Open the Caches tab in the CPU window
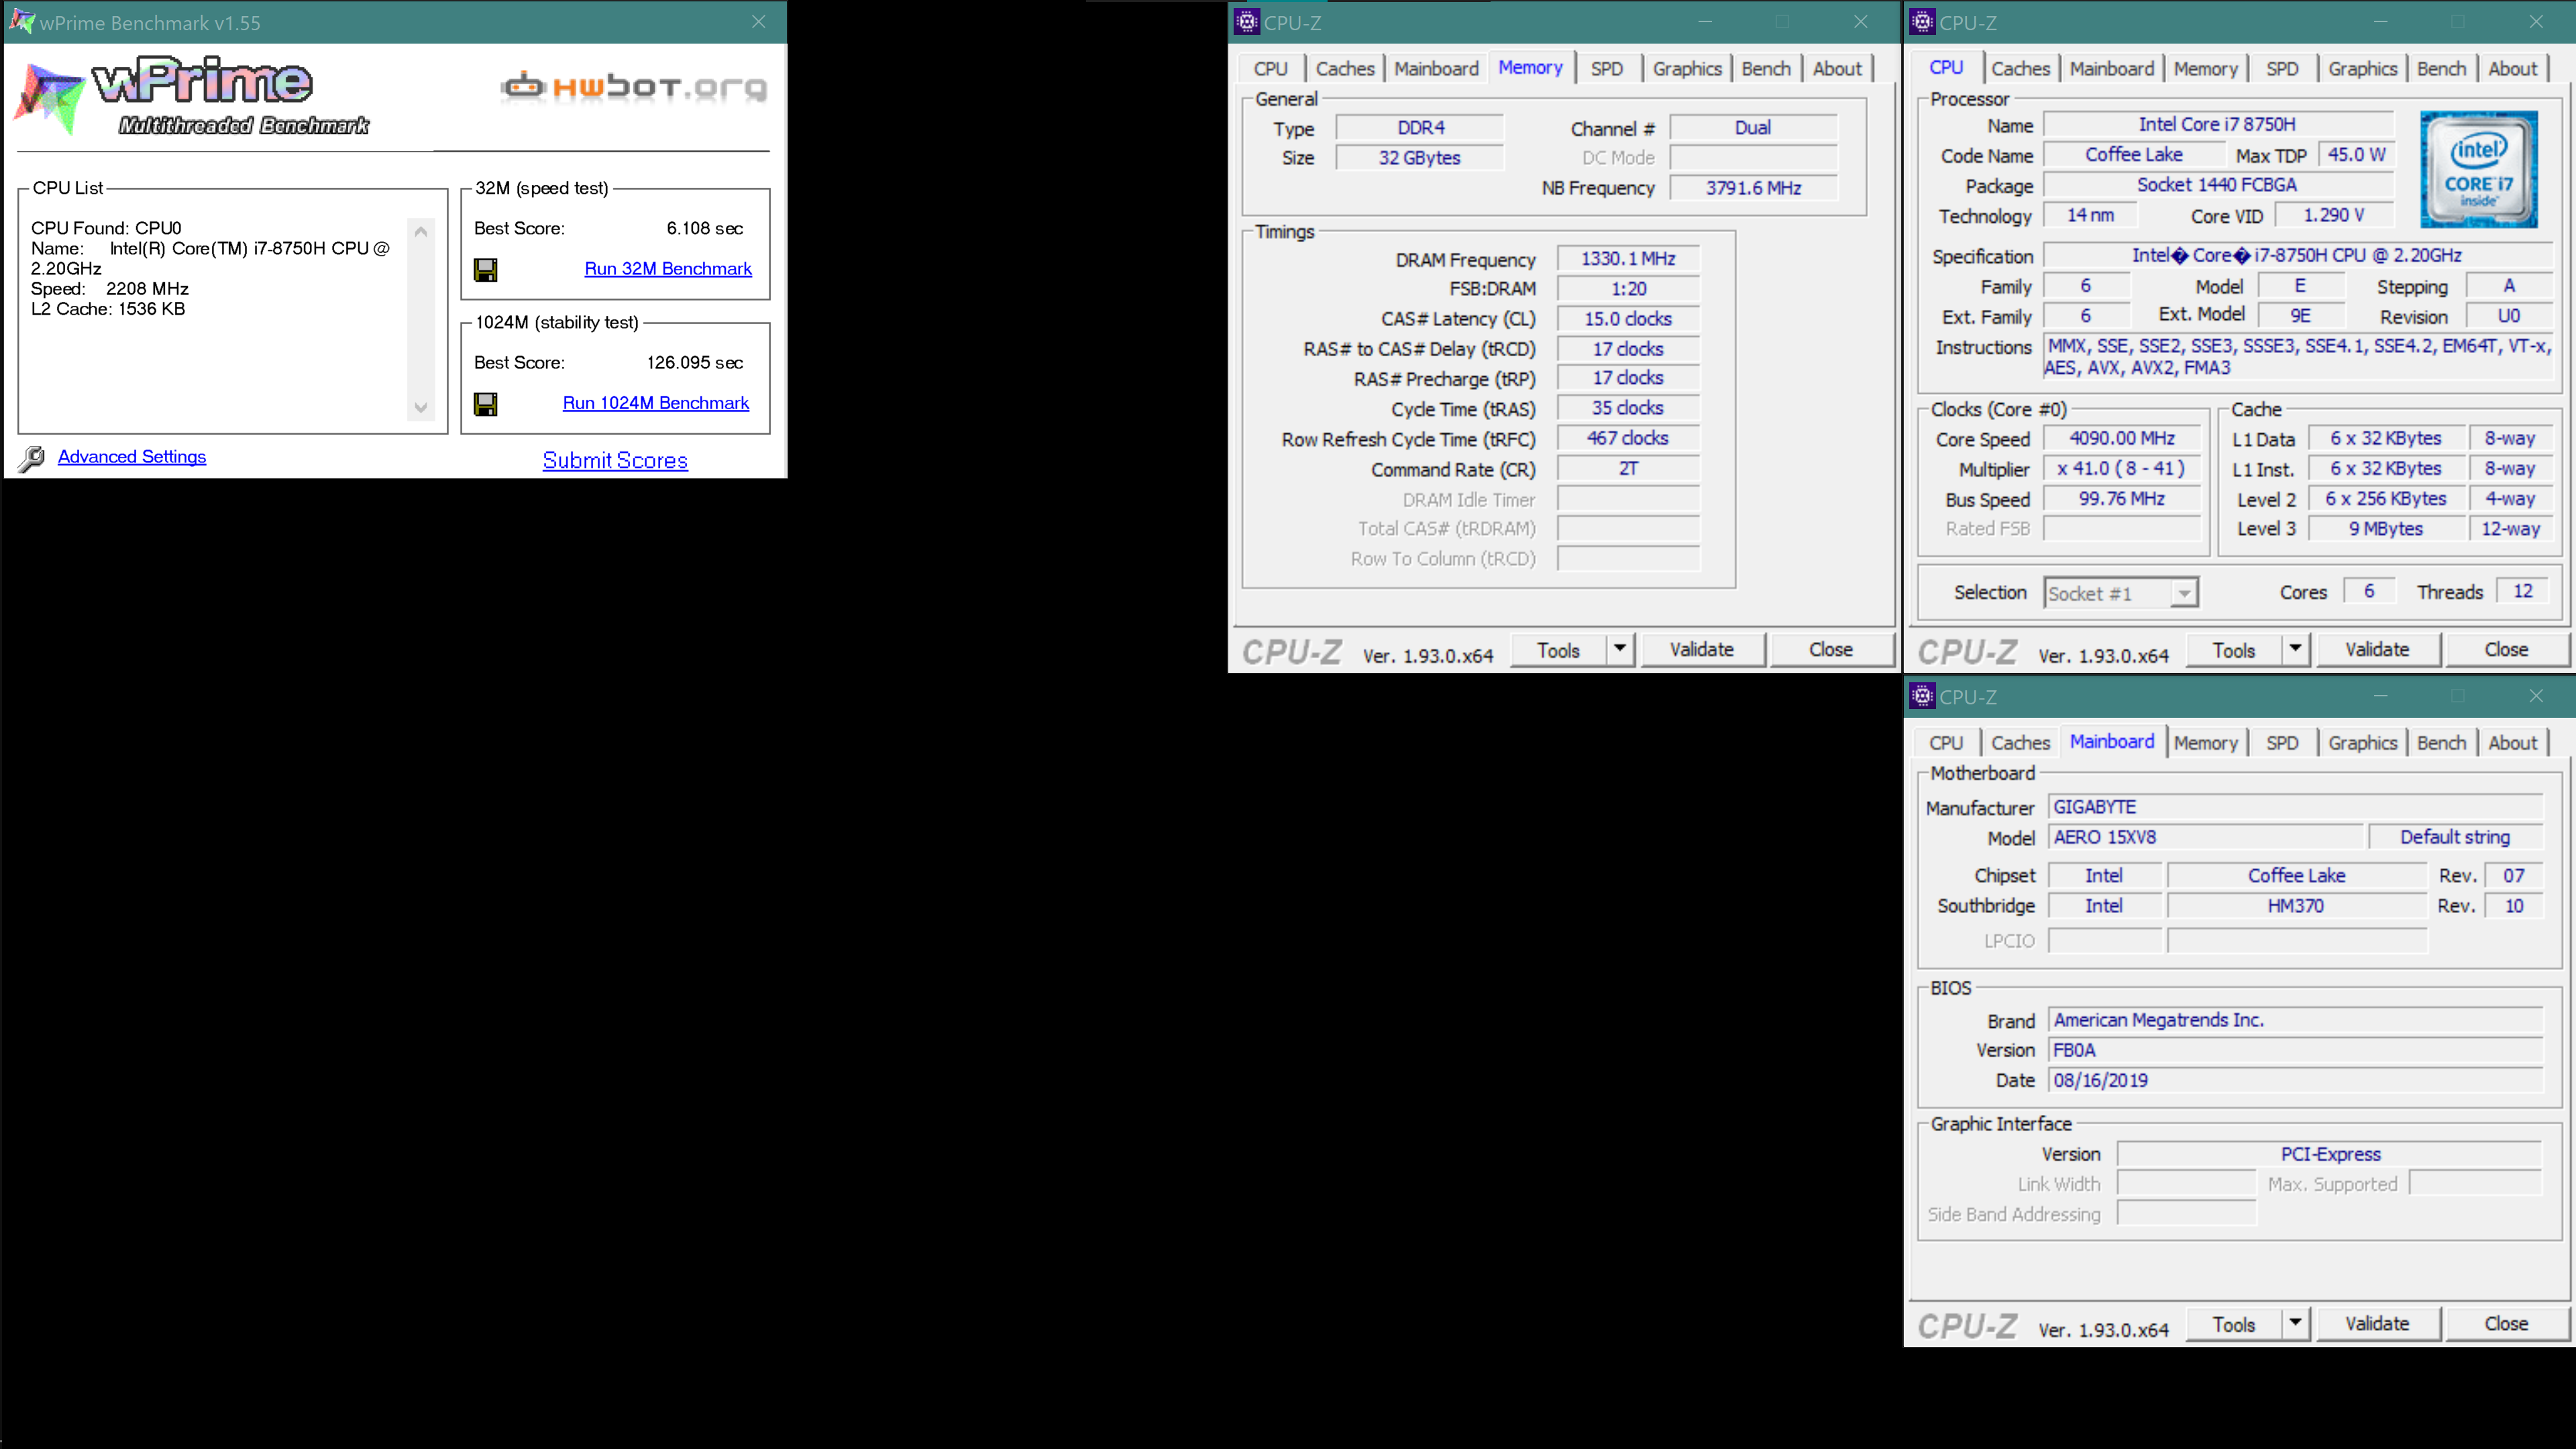This screenshot has height=1449, width=2576. [2020, 69]
